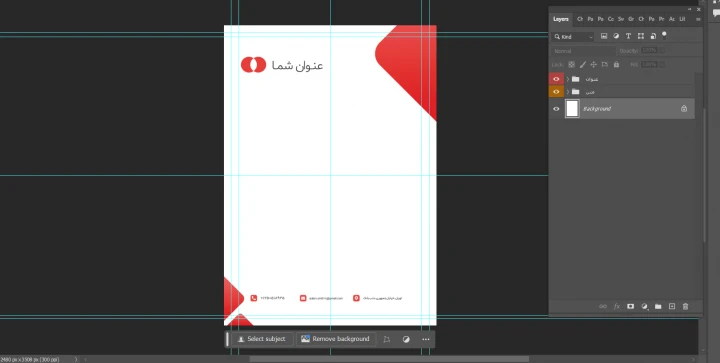The width and height of the screenshot is (720, 363).
Task: Switch to the first Ch panel tab
Action: (x=580, y=19)
